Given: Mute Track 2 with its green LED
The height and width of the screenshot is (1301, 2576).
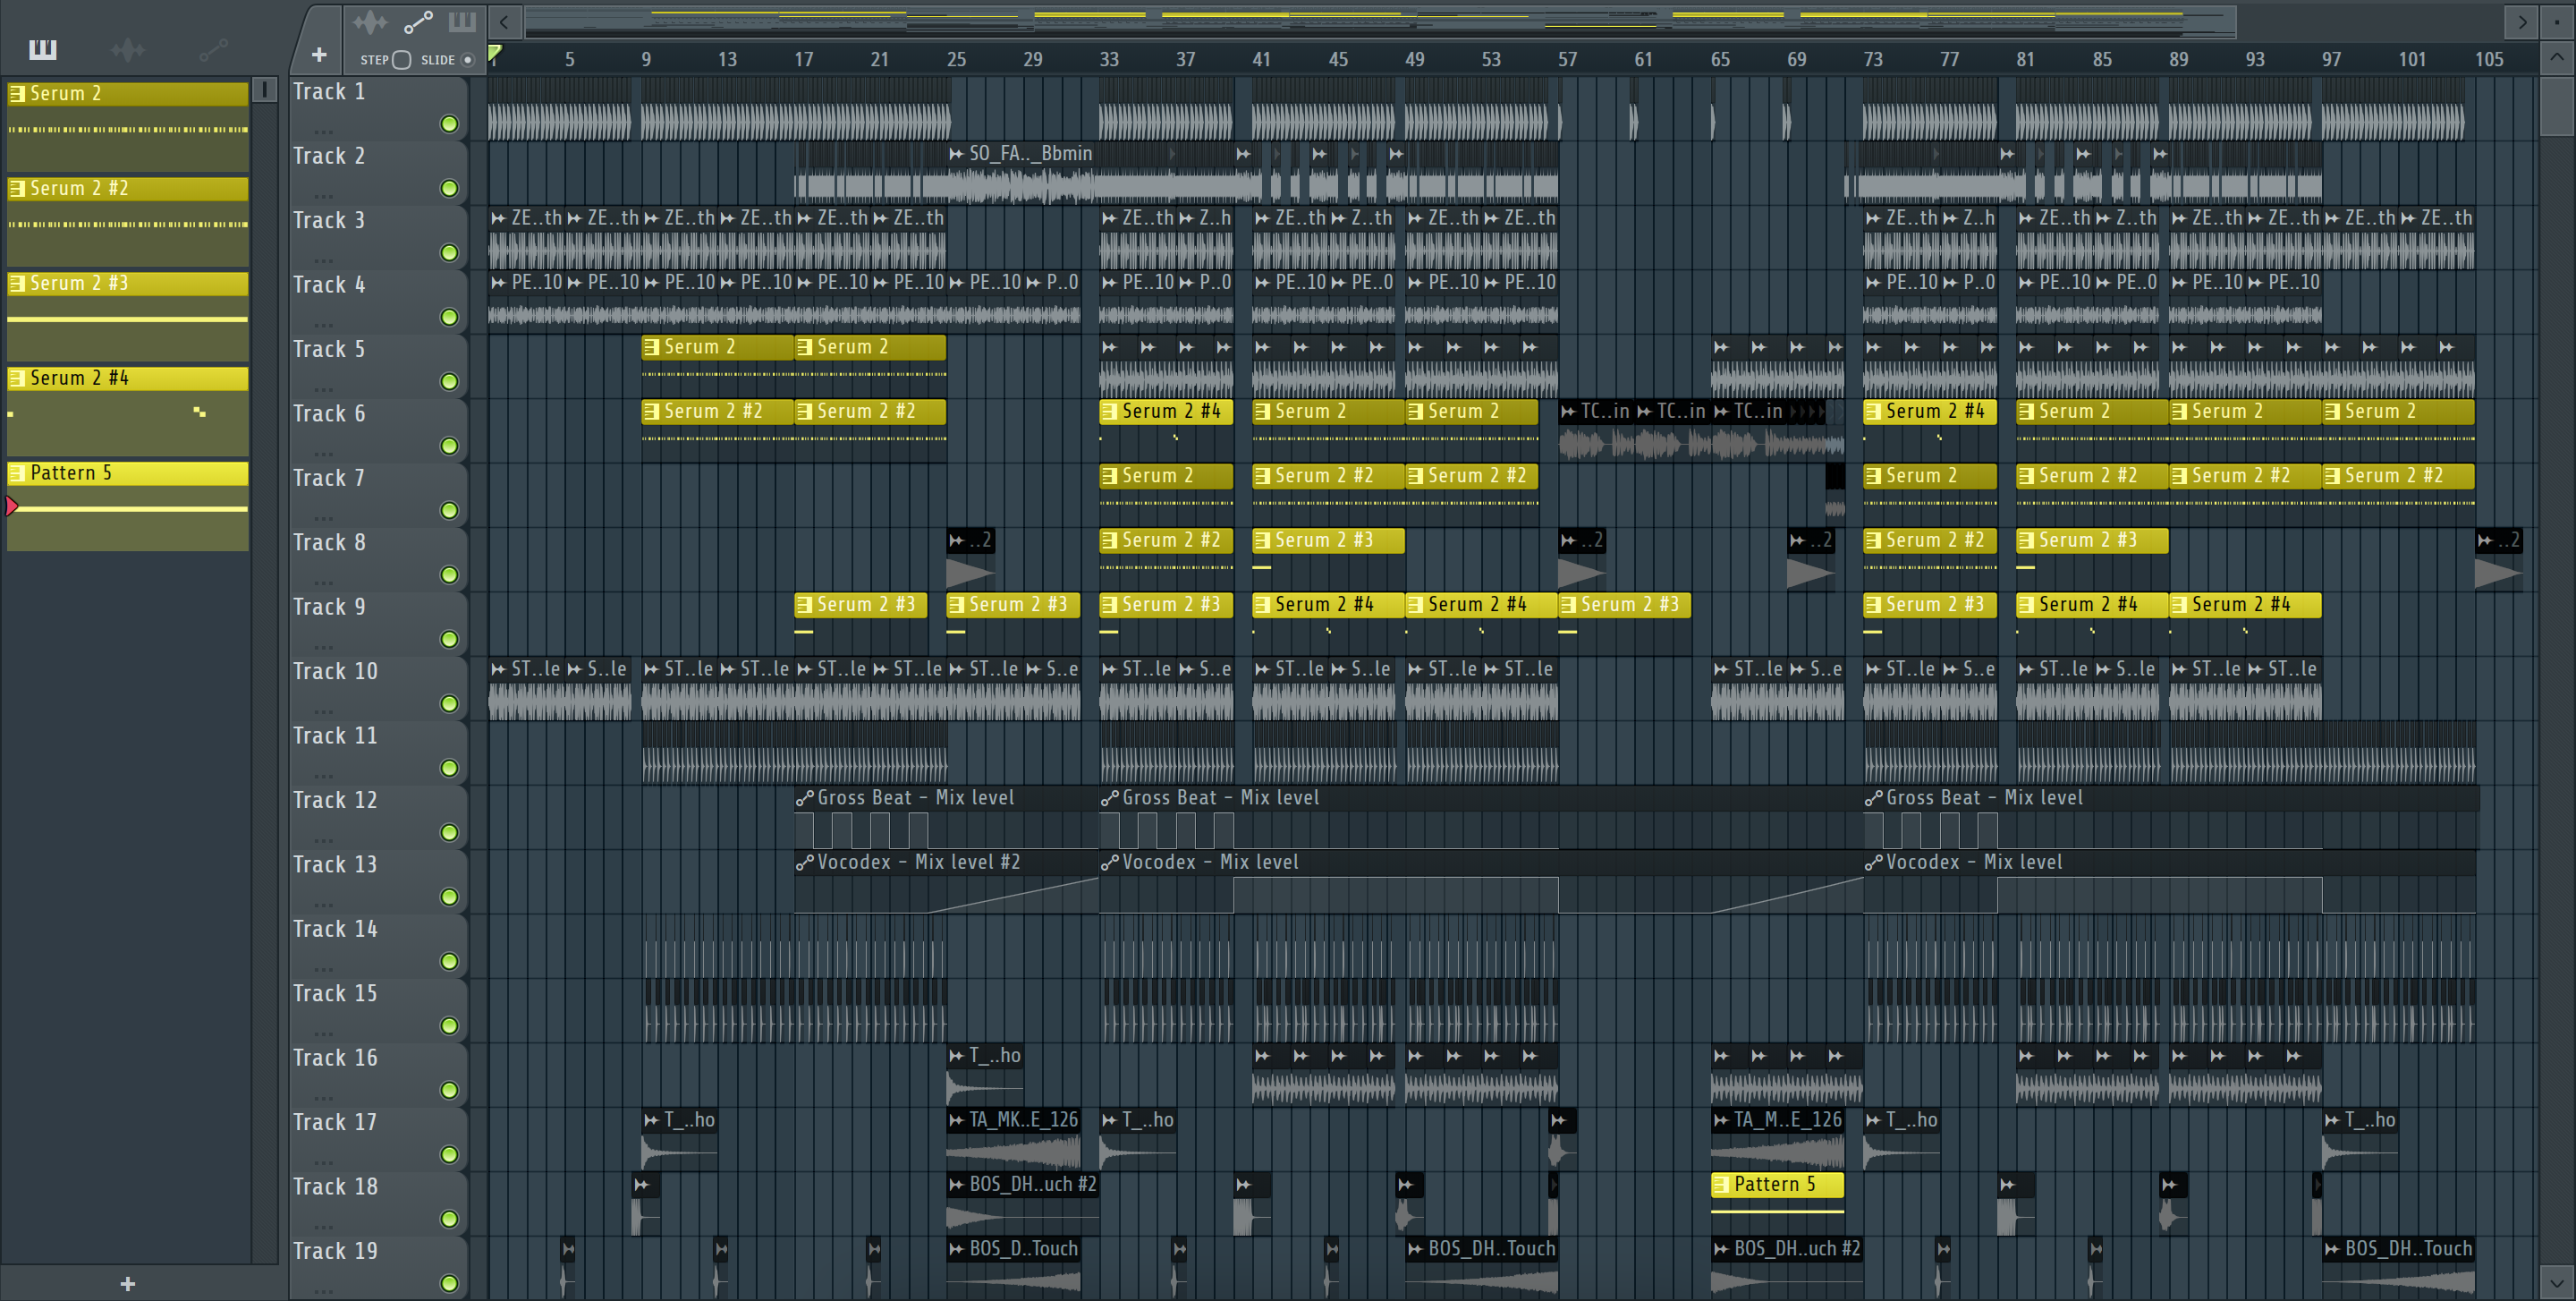Looking at the screenshot, I should (x=450, y=188).
